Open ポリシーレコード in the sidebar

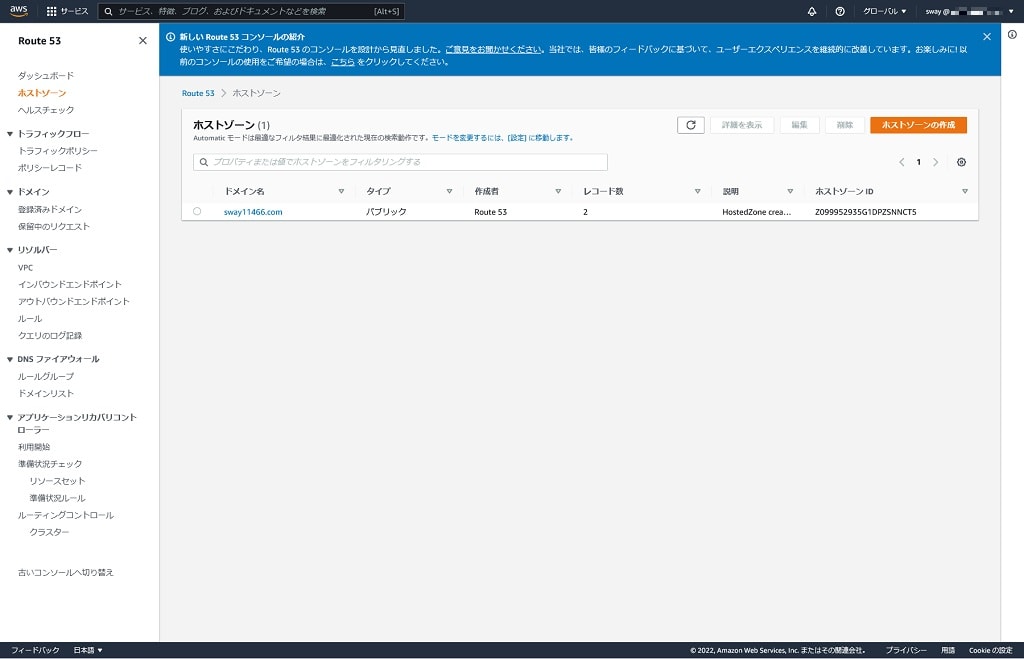[x=50, y=168]
